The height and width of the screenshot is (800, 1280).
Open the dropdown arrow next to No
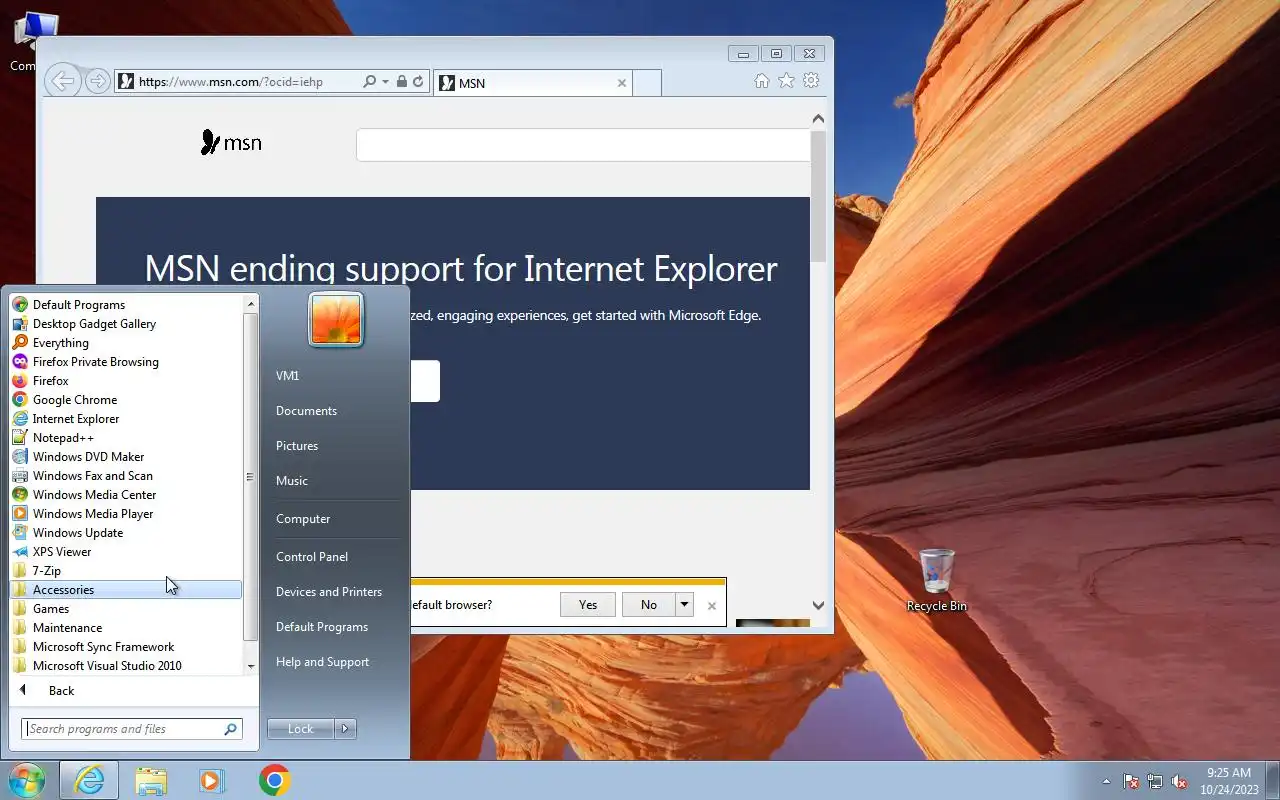(x=684, y=605)
